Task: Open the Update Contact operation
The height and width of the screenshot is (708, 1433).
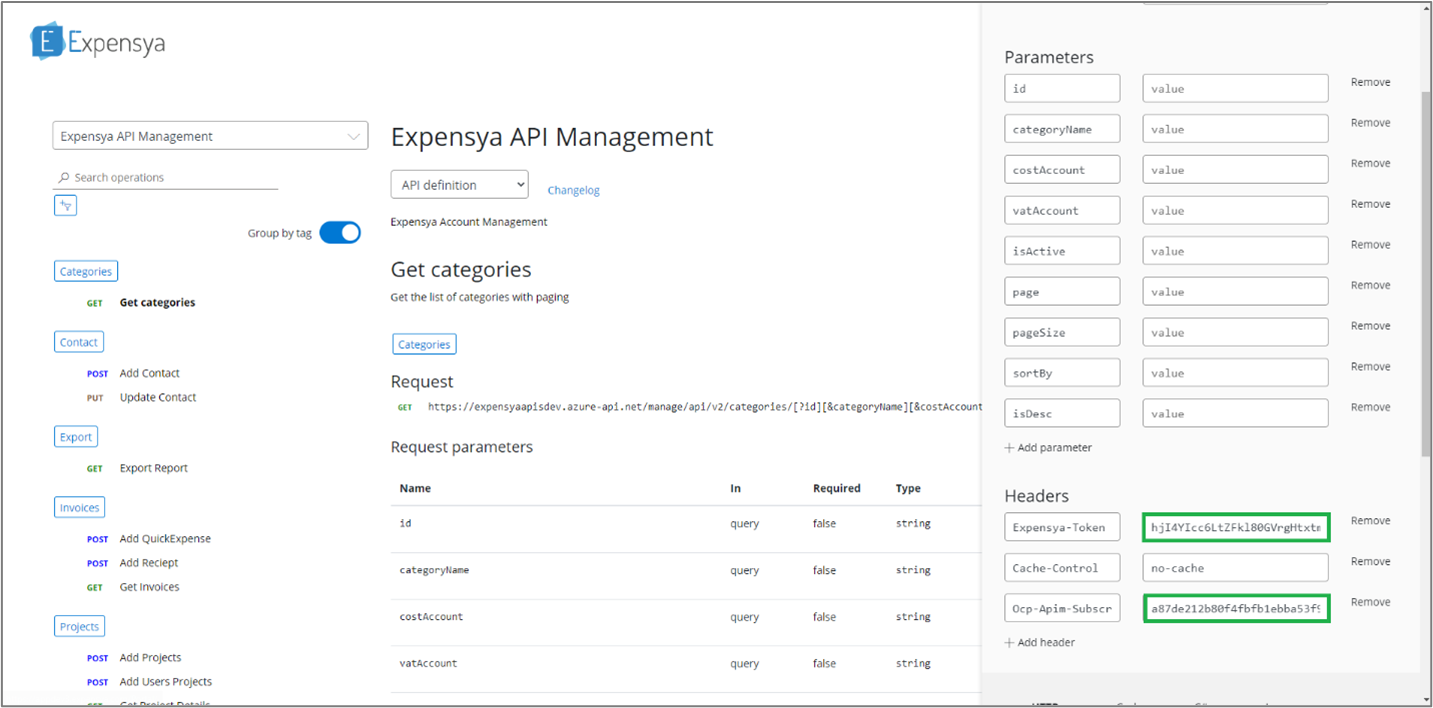Action: point(158,397)
